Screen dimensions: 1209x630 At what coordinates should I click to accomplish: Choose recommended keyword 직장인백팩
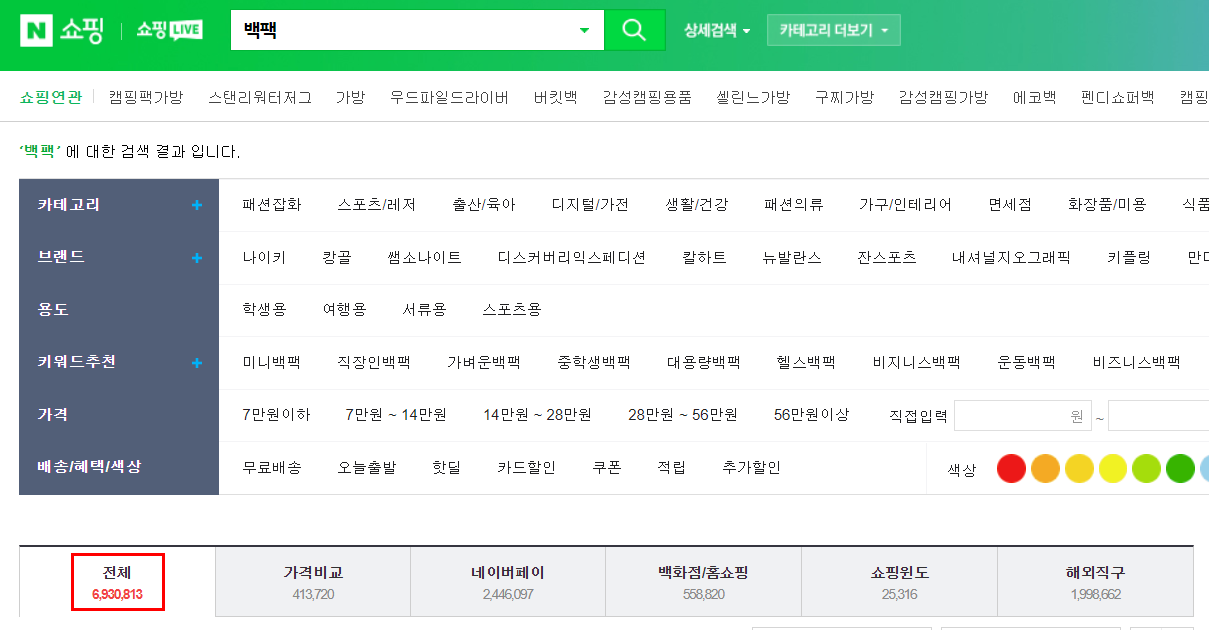(x=374, y=363)
